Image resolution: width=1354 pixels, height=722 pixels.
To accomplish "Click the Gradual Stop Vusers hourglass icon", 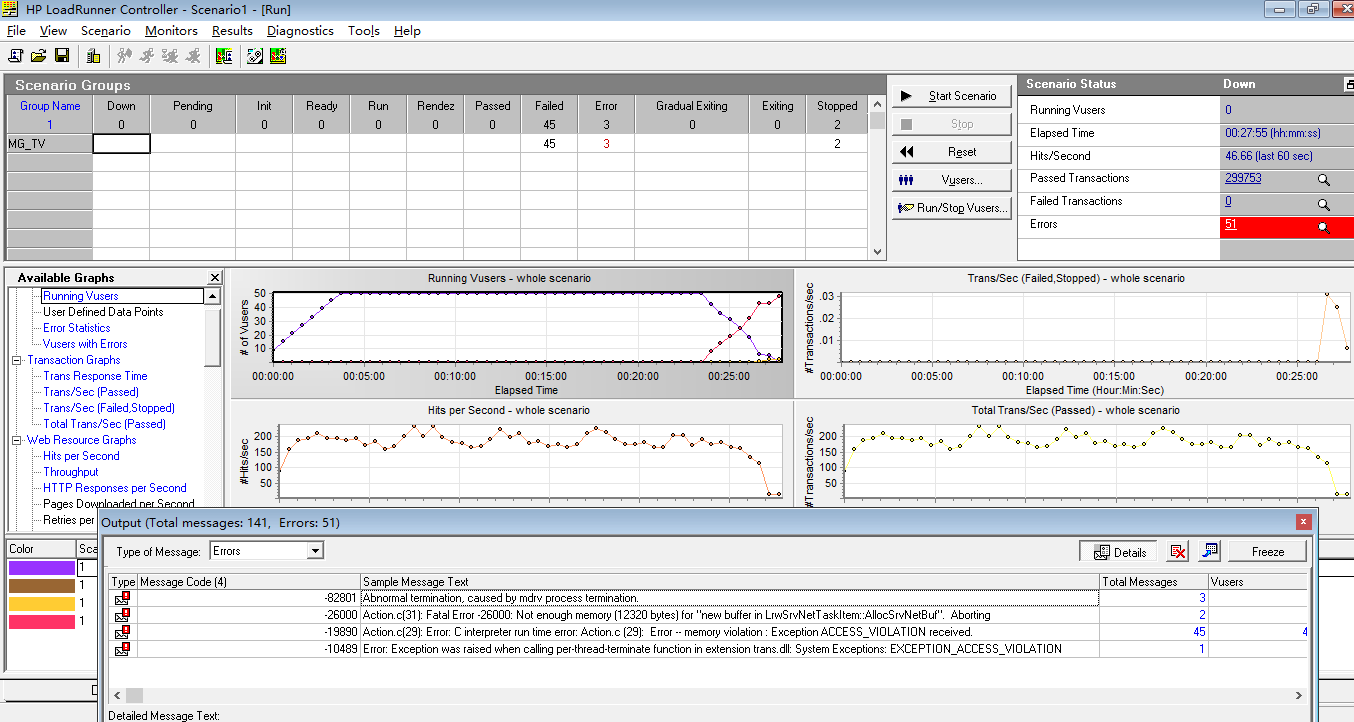I will [x=171, y=56].
